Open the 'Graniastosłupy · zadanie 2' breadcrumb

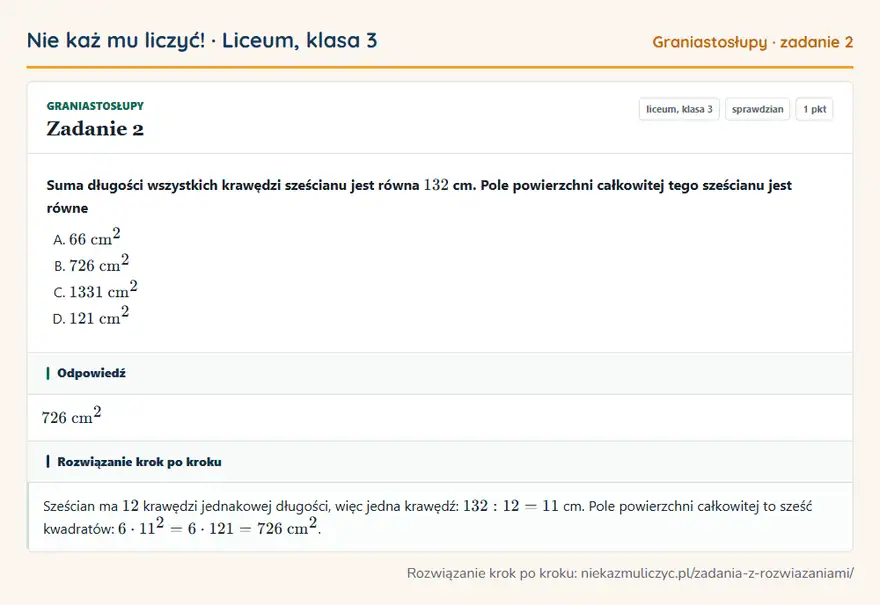point(753,42)
